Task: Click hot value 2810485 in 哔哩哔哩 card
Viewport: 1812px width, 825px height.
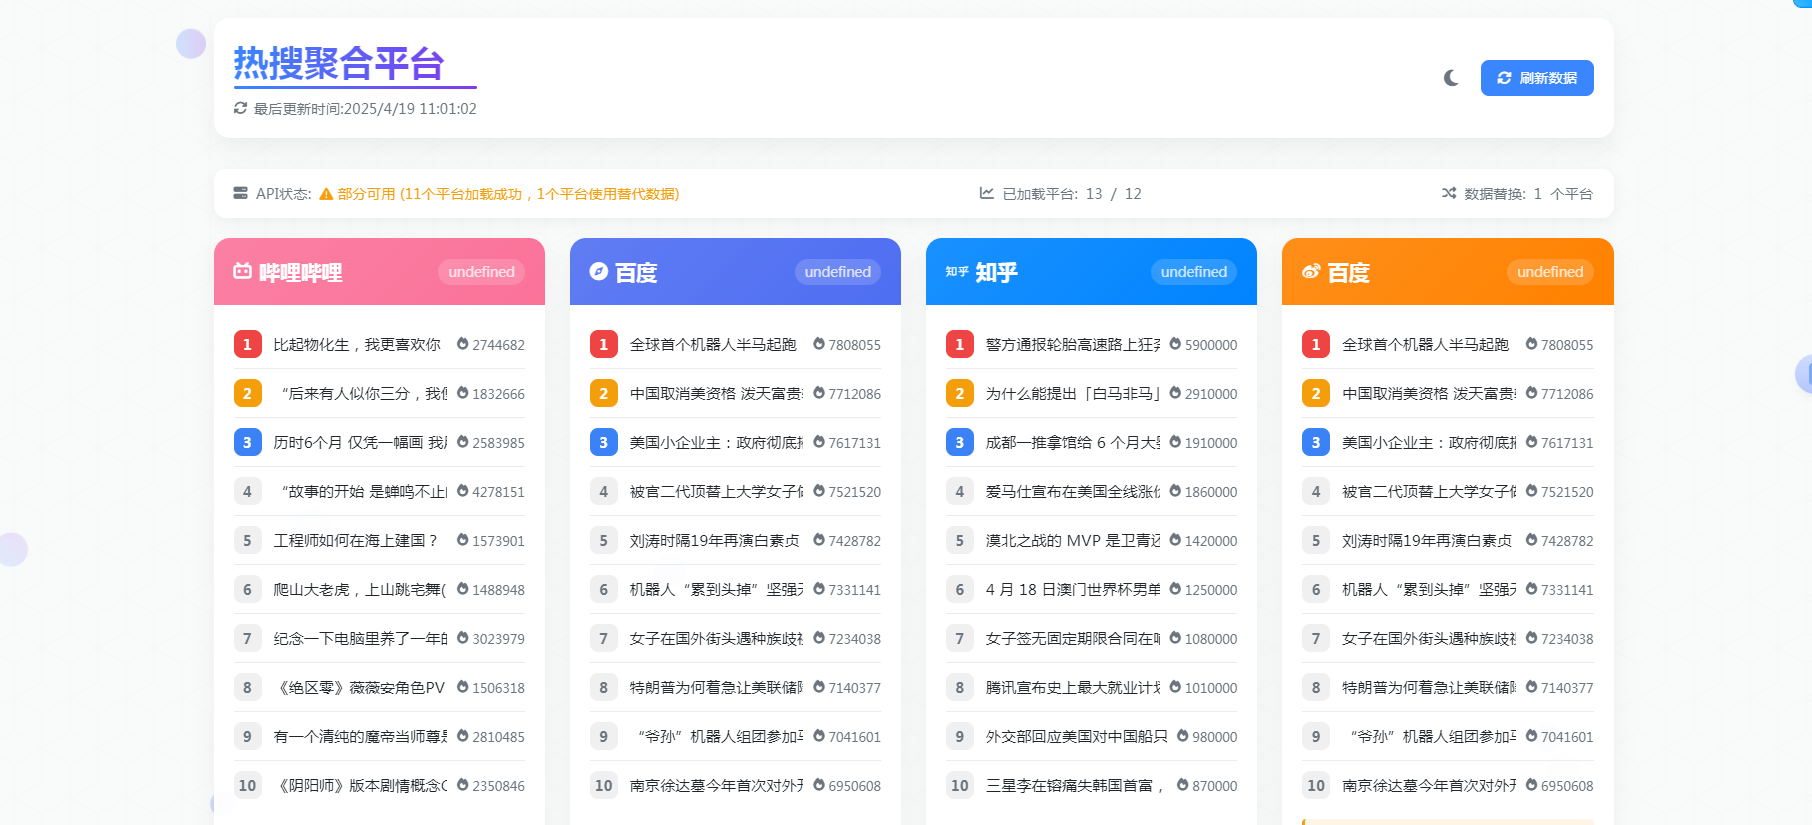Action: coord(498,736)
